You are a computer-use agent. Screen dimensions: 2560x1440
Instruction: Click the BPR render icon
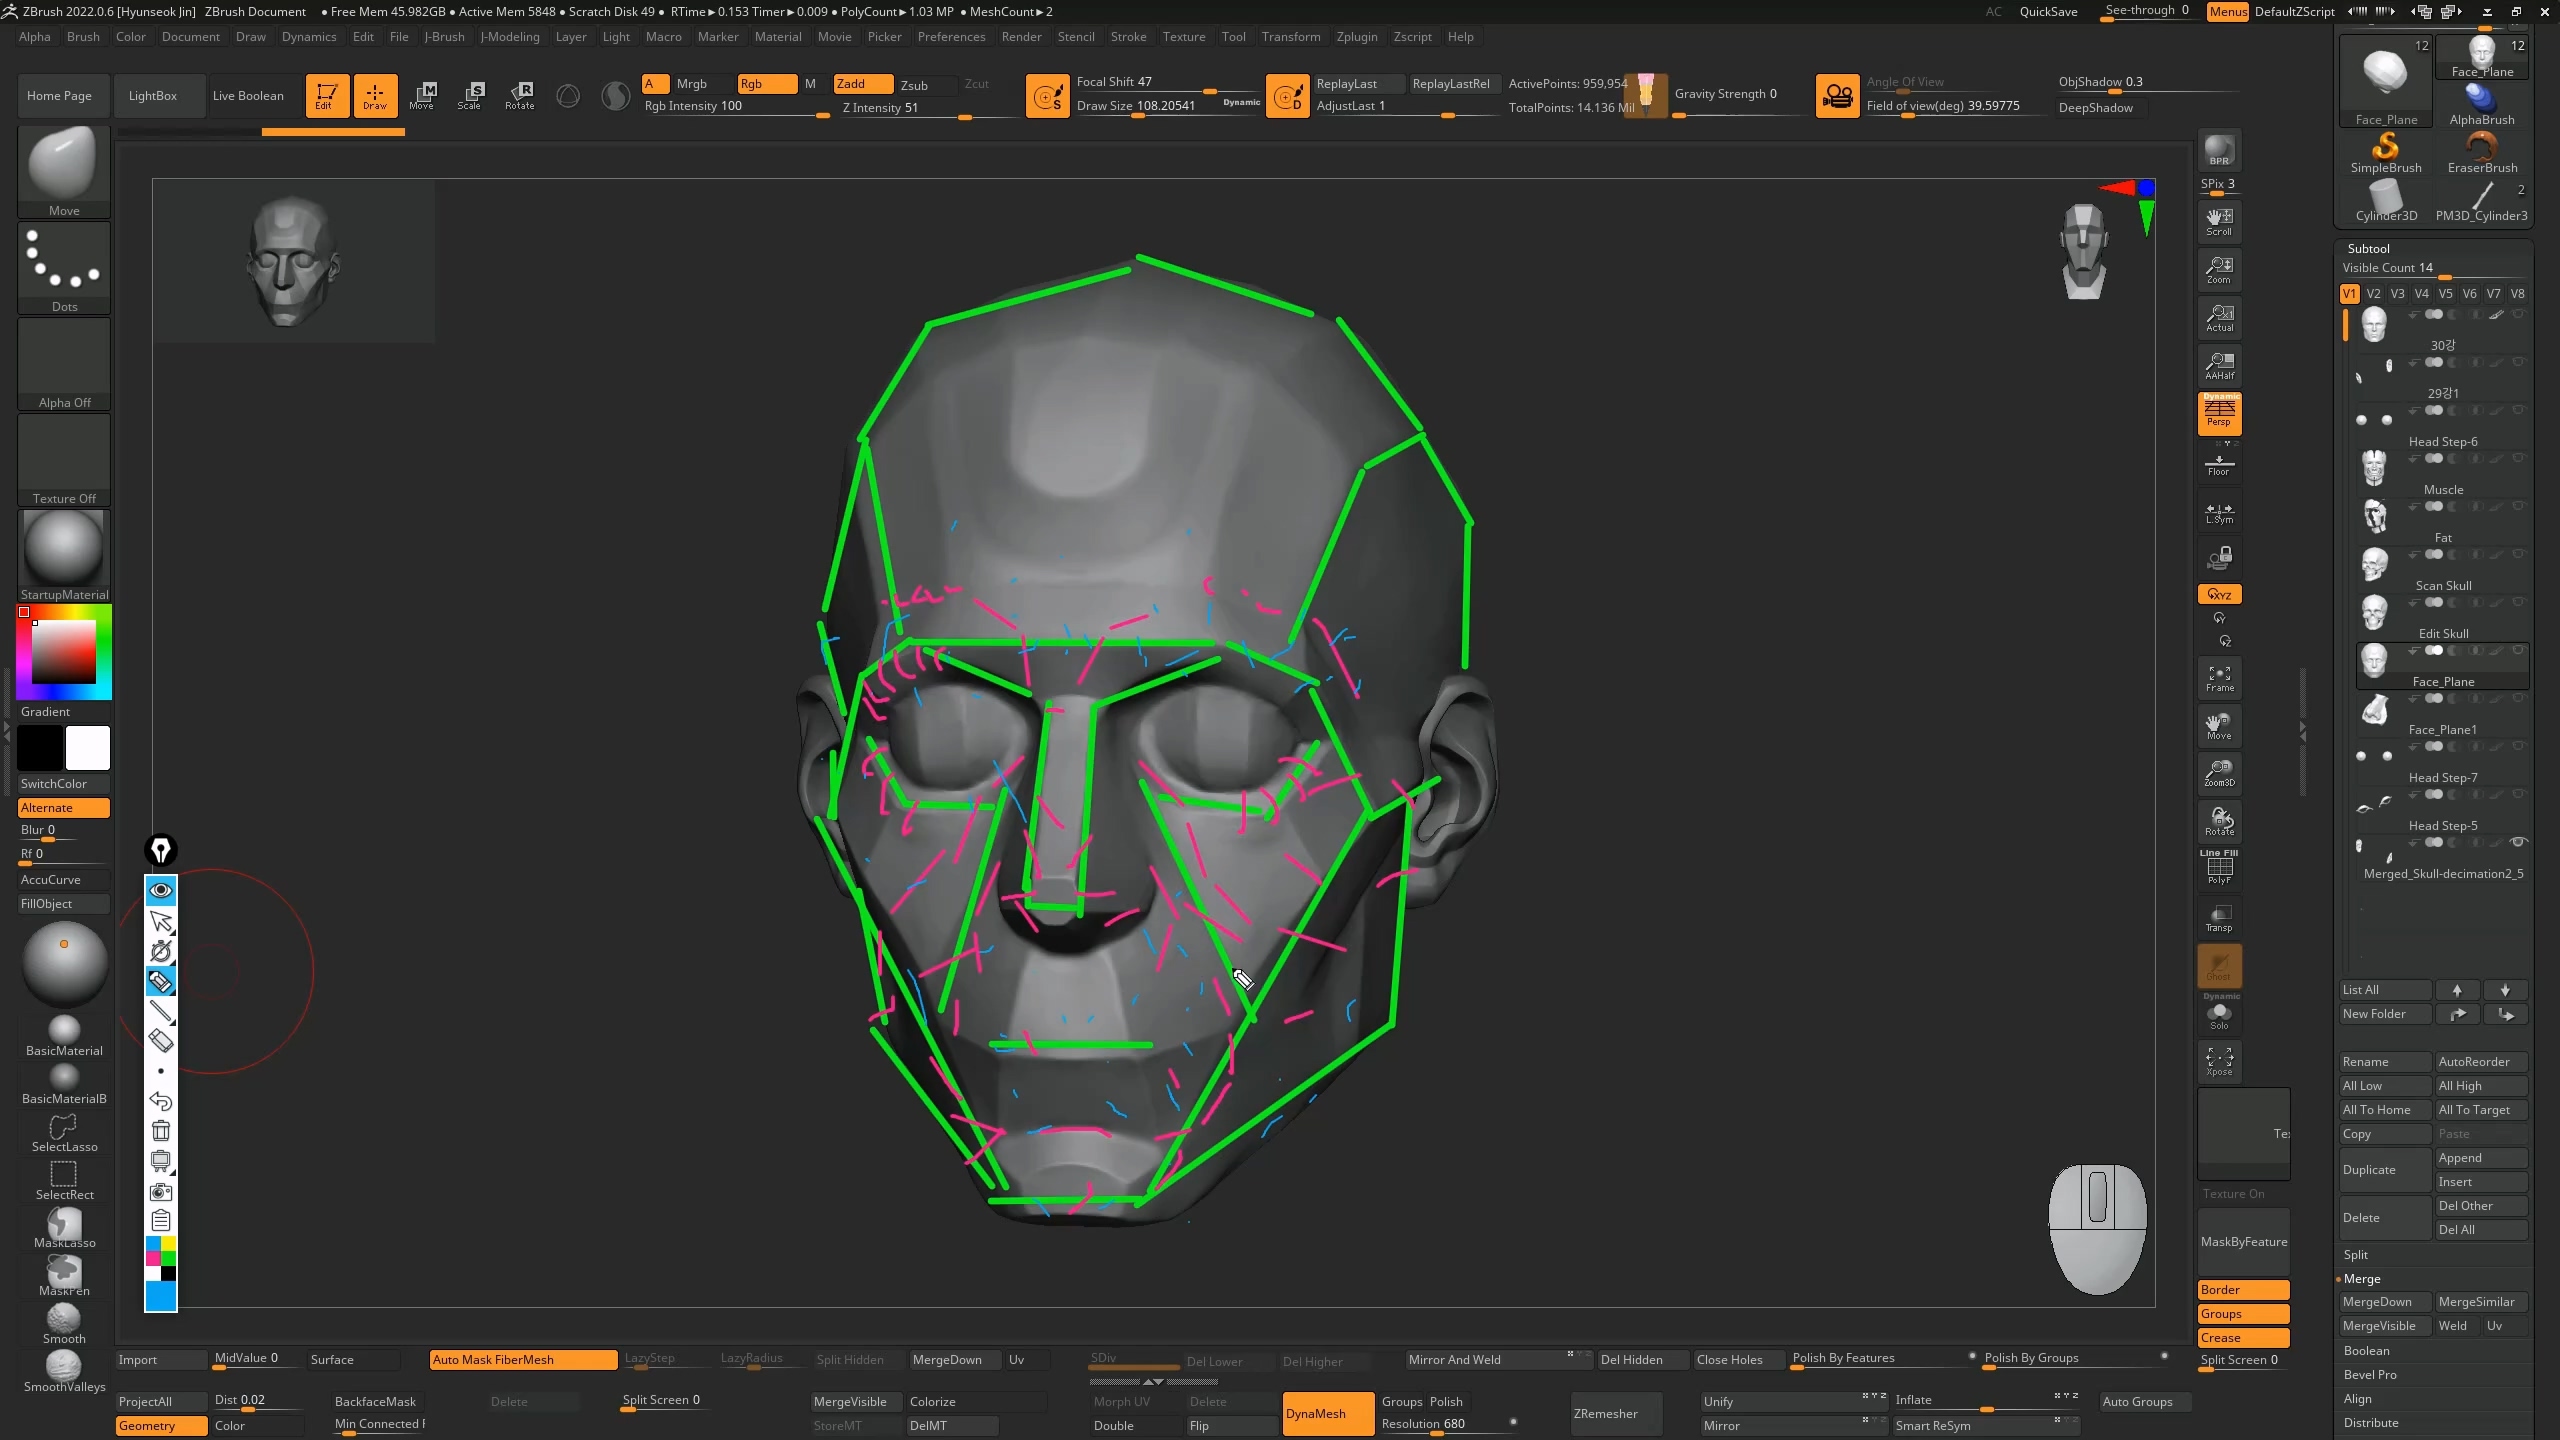click(2219, 150)
